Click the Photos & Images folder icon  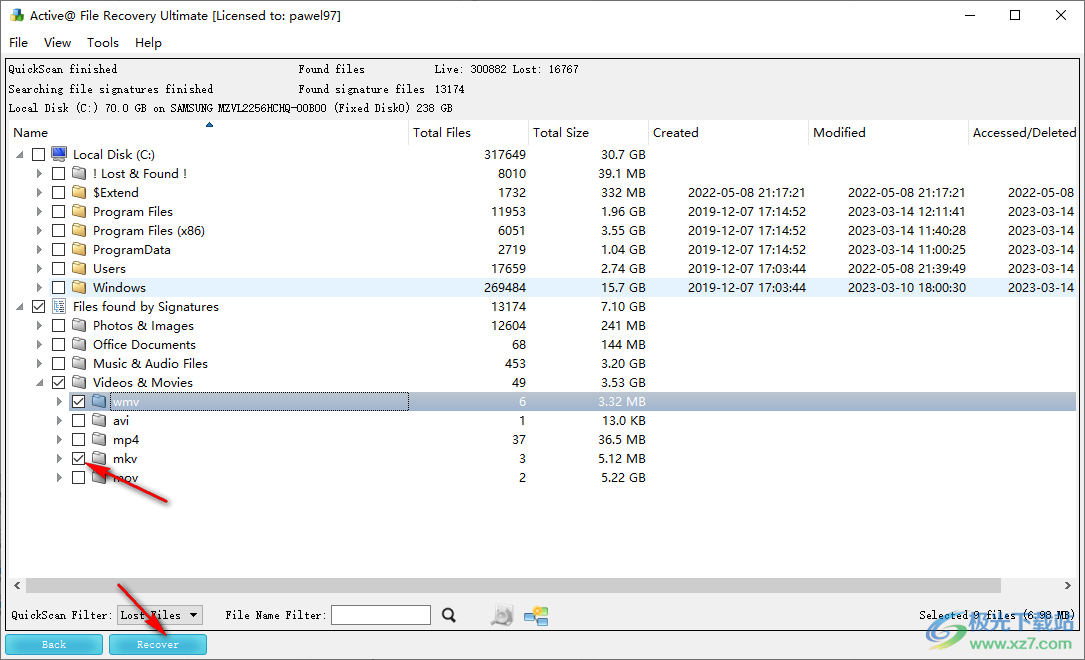point(80,325)
